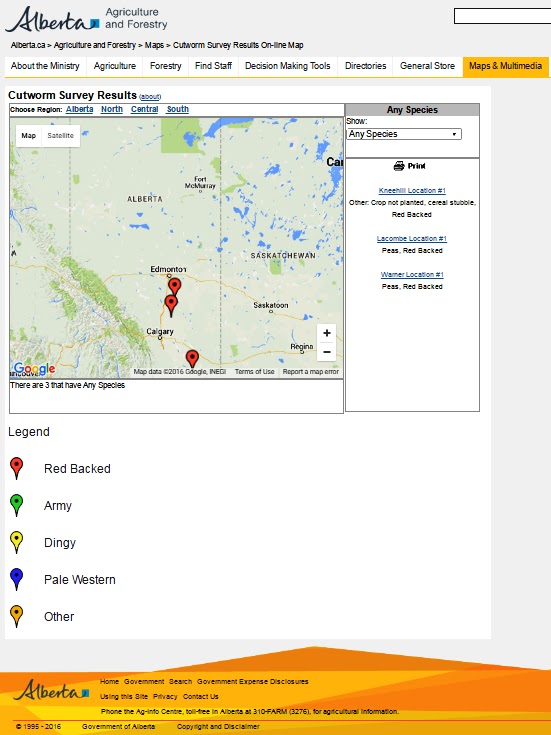551x735 pixels.
Task: Open Warner Location #1 link
Action: [412, 275]
